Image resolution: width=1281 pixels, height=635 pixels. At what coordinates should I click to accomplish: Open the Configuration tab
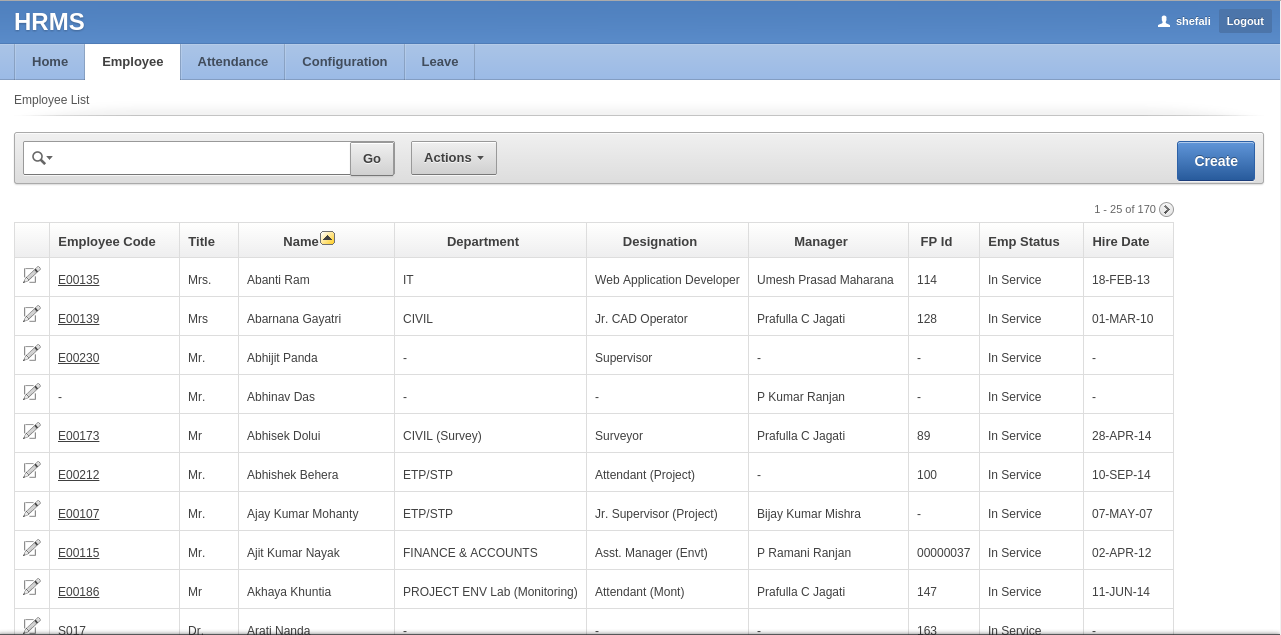344,62
